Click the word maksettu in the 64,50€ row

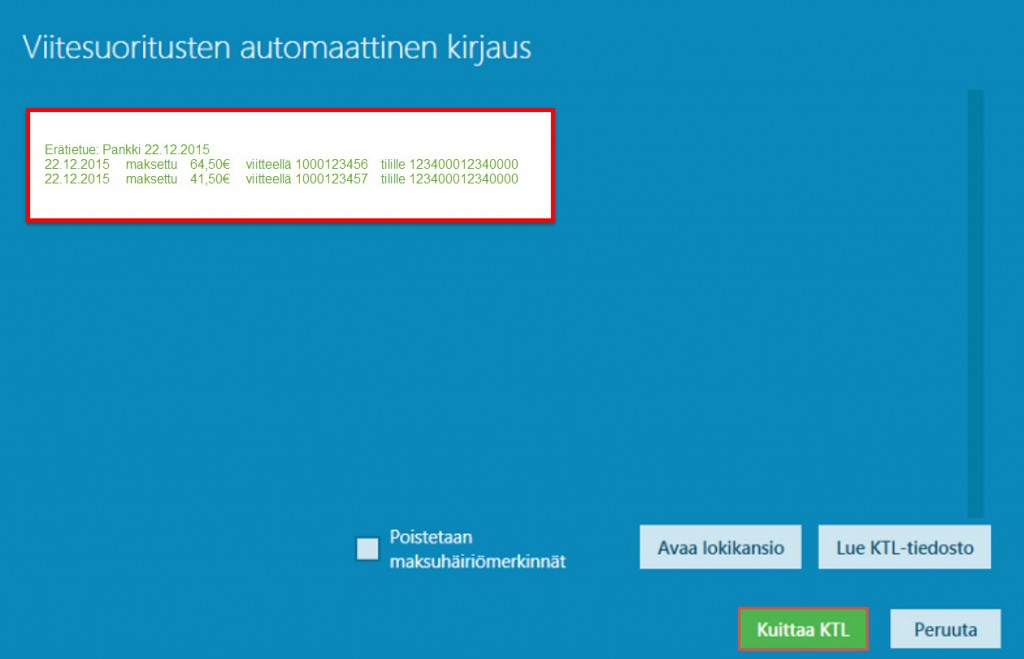click(x=151, y=164)
